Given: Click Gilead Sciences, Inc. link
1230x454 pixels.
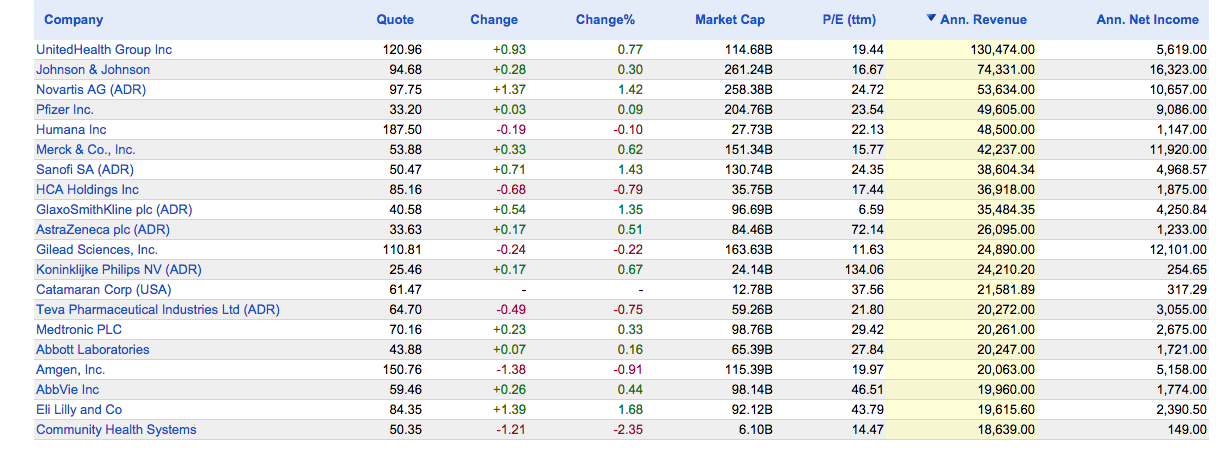Looking at the screenshot, I should coord(97,250).
